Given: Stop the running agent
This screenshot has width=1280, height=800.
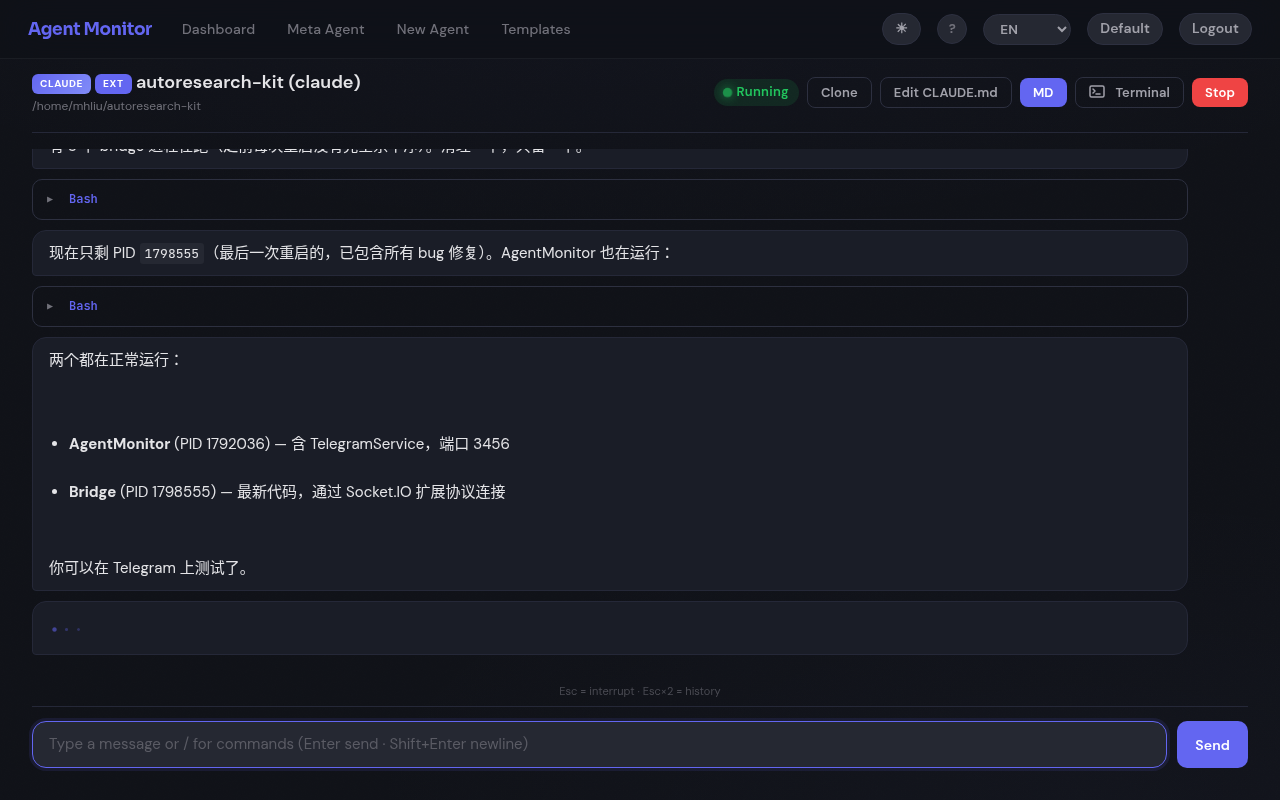Looking at the screenshot, I should coord(1219,92).
